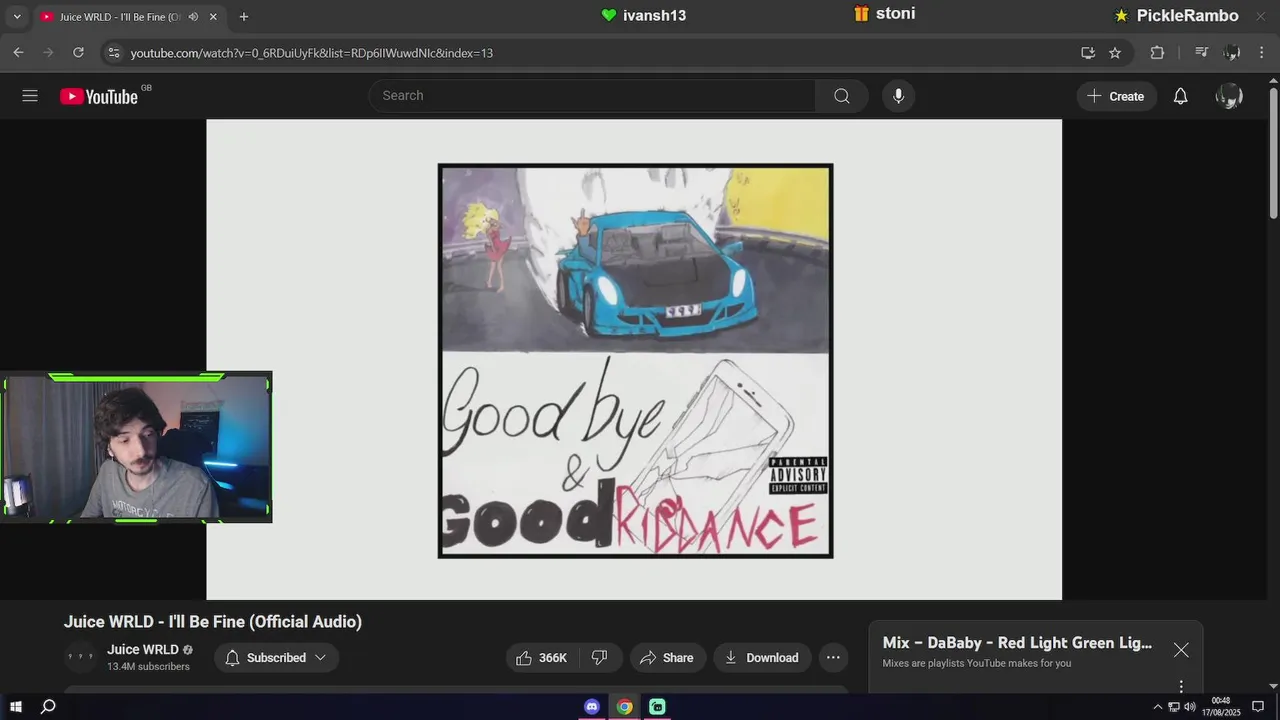Open the network tray icon

point(1174,707)
